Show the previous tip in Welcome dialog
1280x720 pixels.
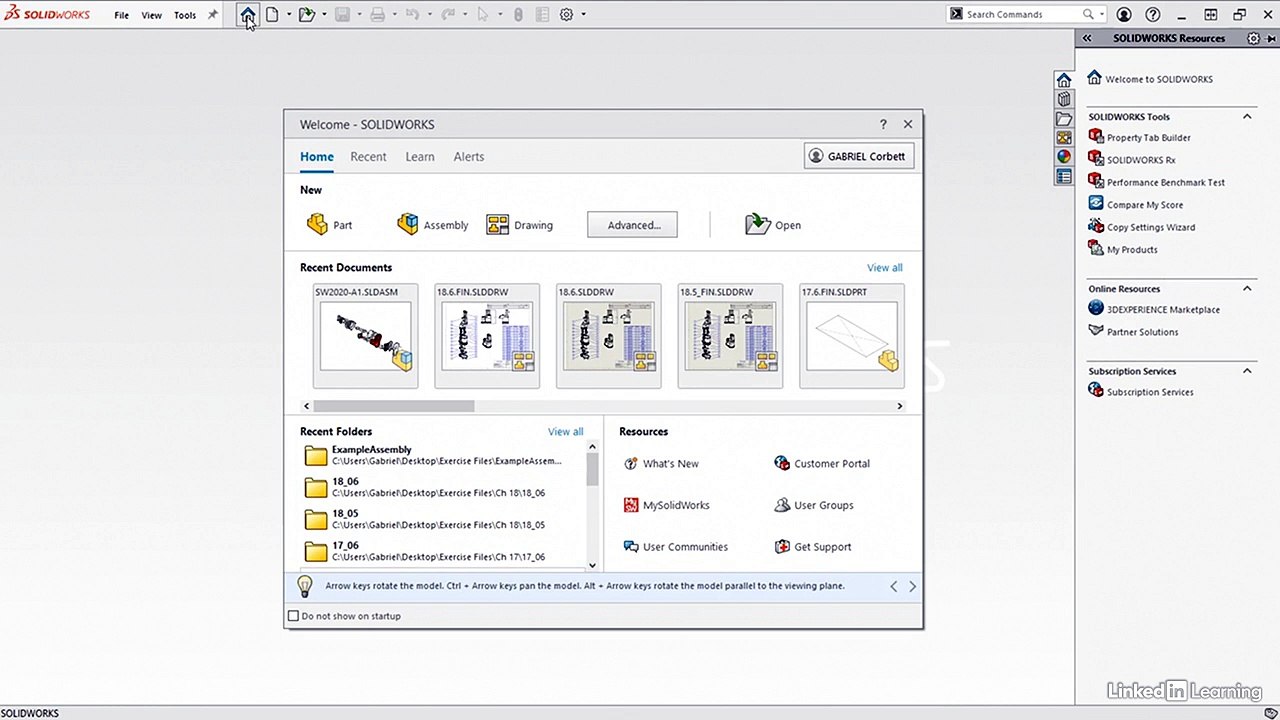coord(894,587)
